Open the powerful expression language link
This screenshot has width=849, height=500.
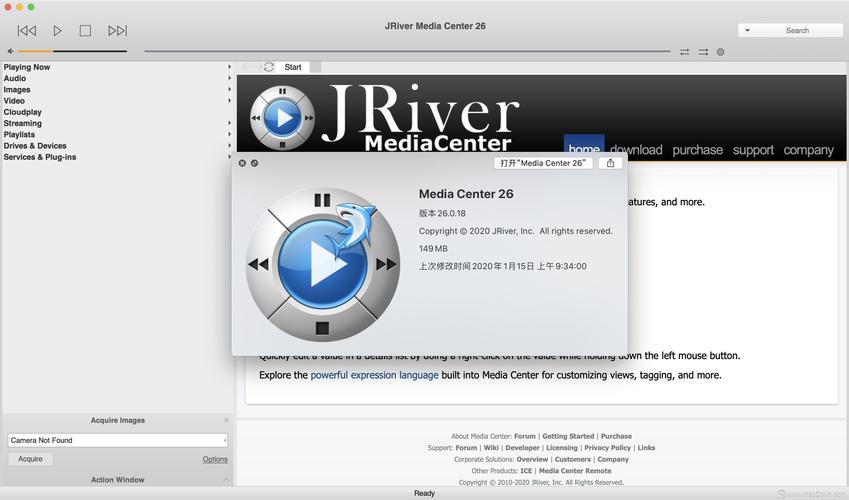[x=374, y=375]
